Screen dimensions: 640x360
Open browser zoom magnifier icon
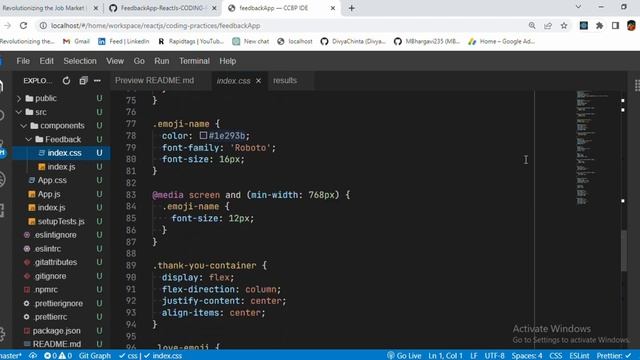tap(532, 26)
